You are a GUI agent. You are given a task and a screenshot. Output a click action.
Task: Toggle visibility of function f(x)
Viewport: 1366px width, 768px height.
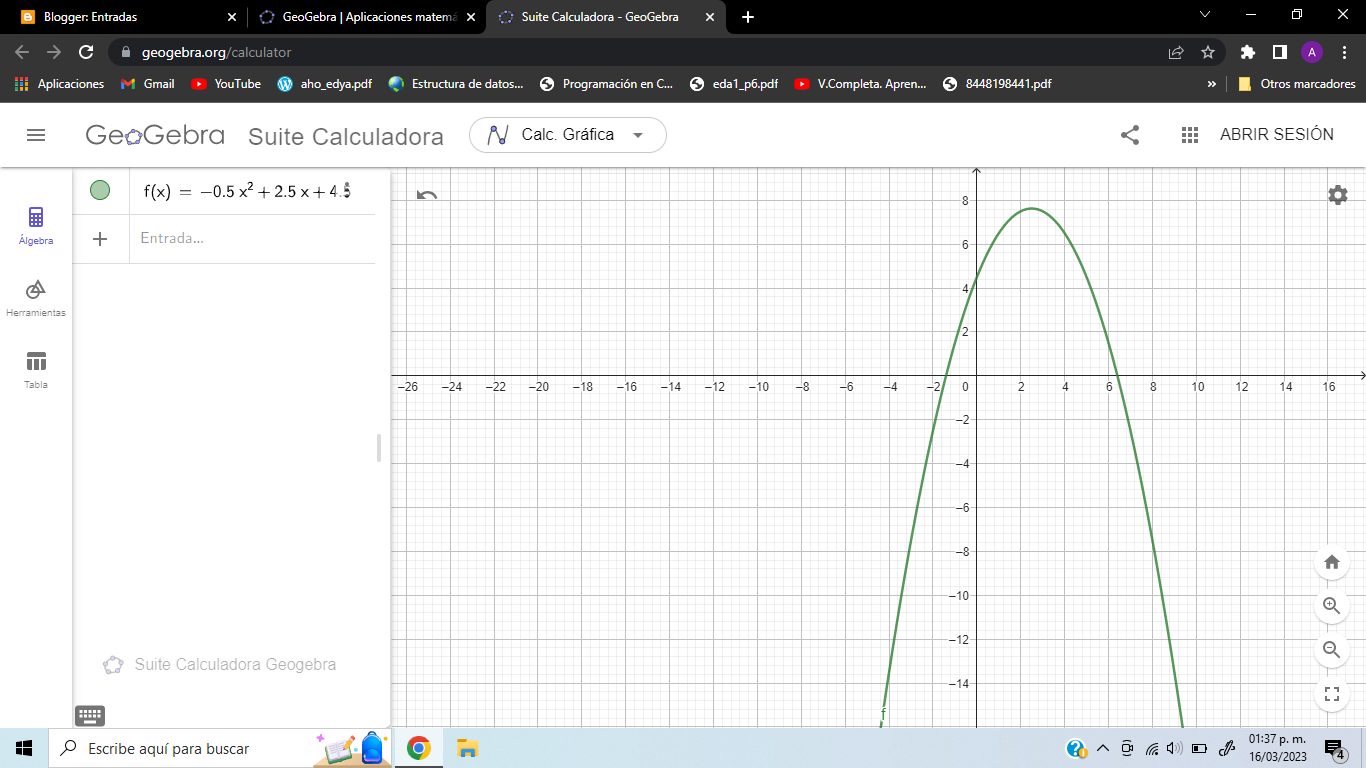pyautogui.click(x=100, y=190)
